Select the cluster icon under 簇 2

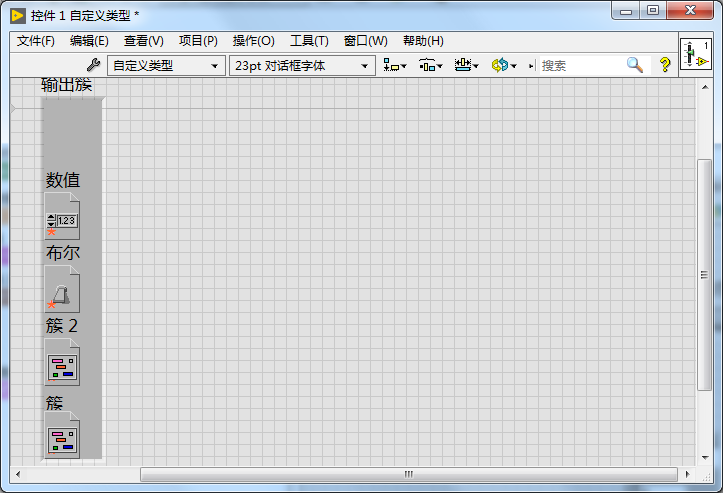pos(62,362)
